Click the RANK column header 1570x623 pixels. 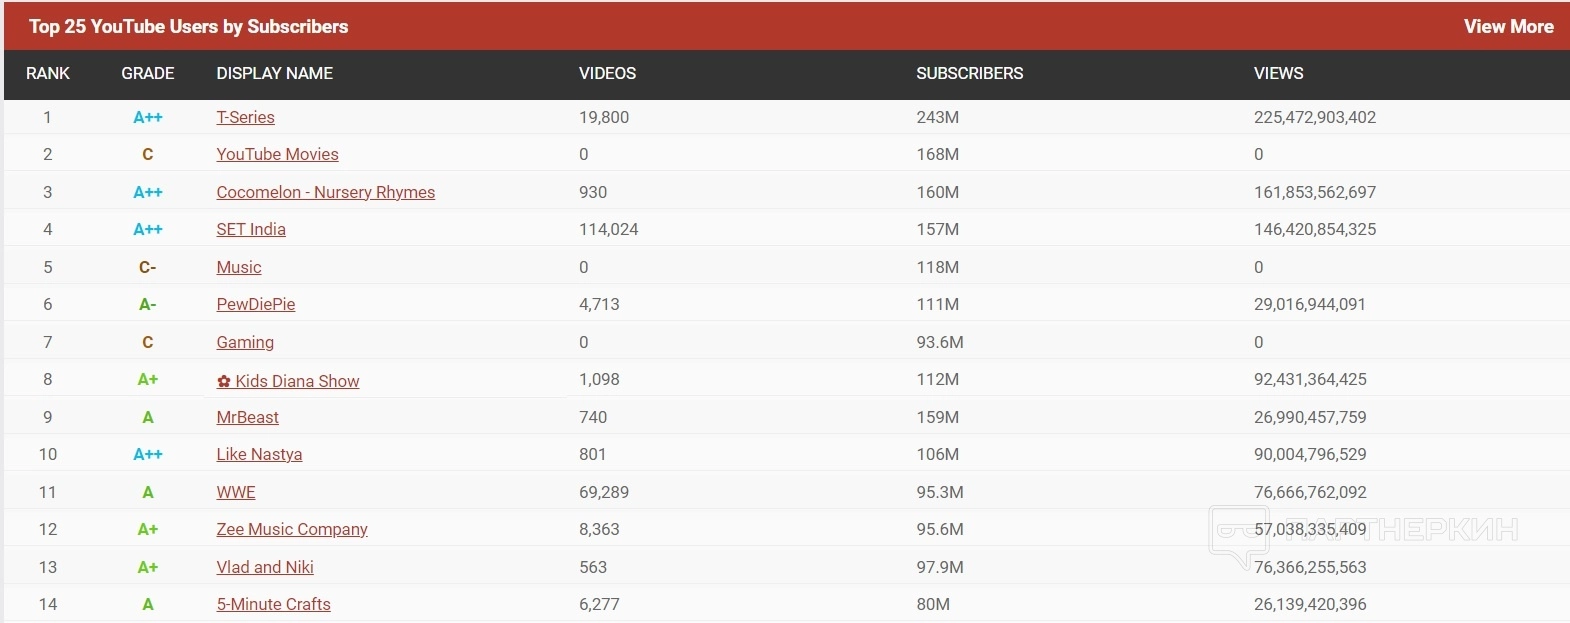click(x=48, y=73)
